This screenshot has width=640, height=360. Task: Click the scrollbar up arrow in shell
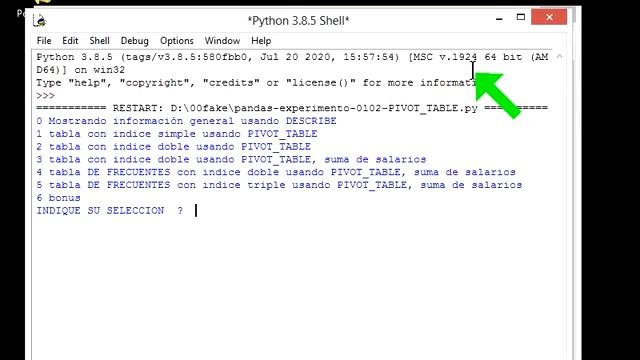[559, 57]
